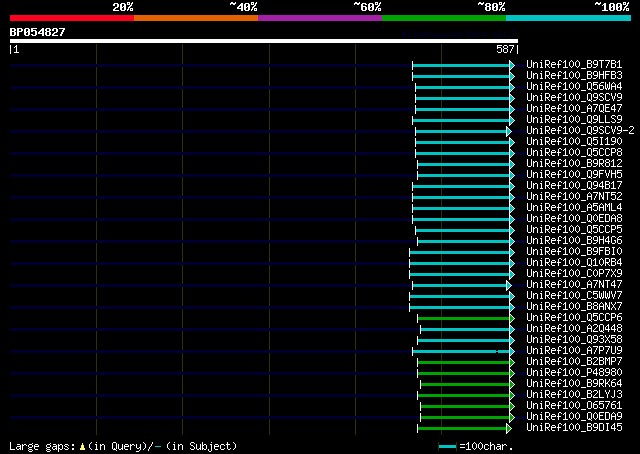Select the UniRef100_Q5CCP5 hit name
The height and width of the screenshot is (454, 640).
click(574, 230)
